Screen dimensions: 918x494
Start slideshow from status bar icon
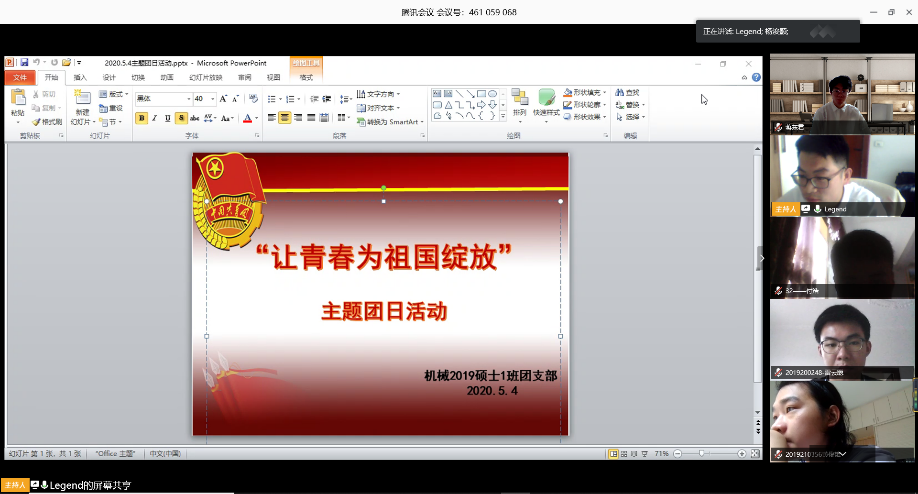645,454
